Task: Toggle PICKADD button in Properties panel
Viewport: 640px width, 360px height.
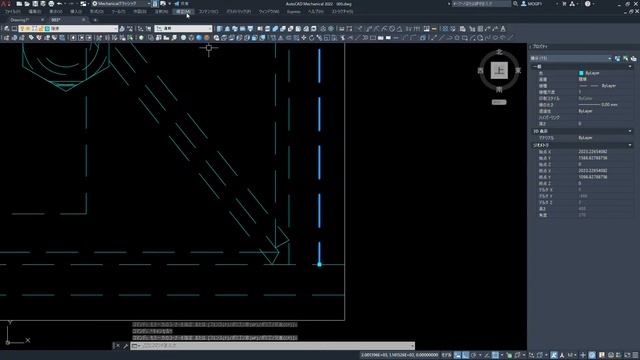Action: [618, 58]
